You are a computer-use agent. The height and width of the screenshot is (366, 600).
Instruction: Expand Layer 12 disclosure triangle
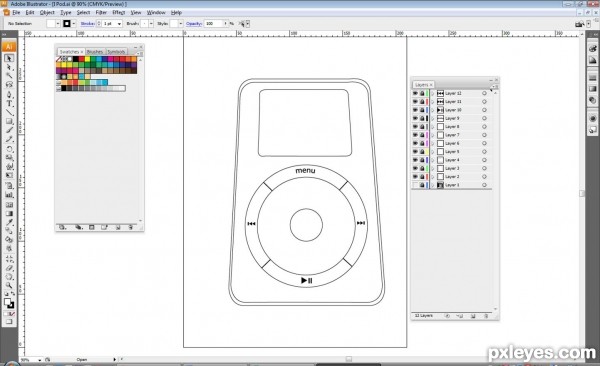(x=433, y=93)
